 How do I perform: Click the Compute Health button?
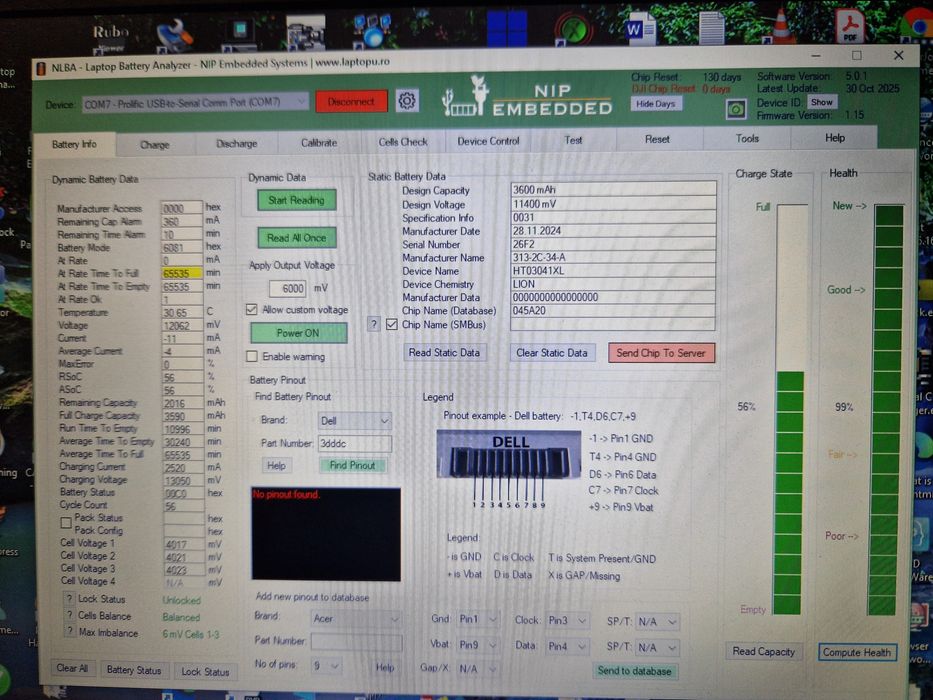coord(857,652)
